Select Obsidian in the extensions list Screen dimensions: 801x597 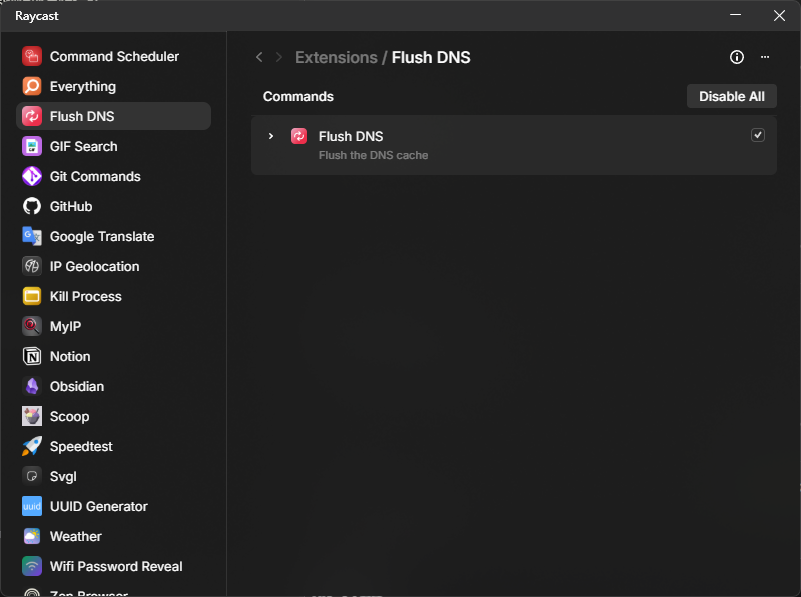pyautogui.click(x=77, y=387)
